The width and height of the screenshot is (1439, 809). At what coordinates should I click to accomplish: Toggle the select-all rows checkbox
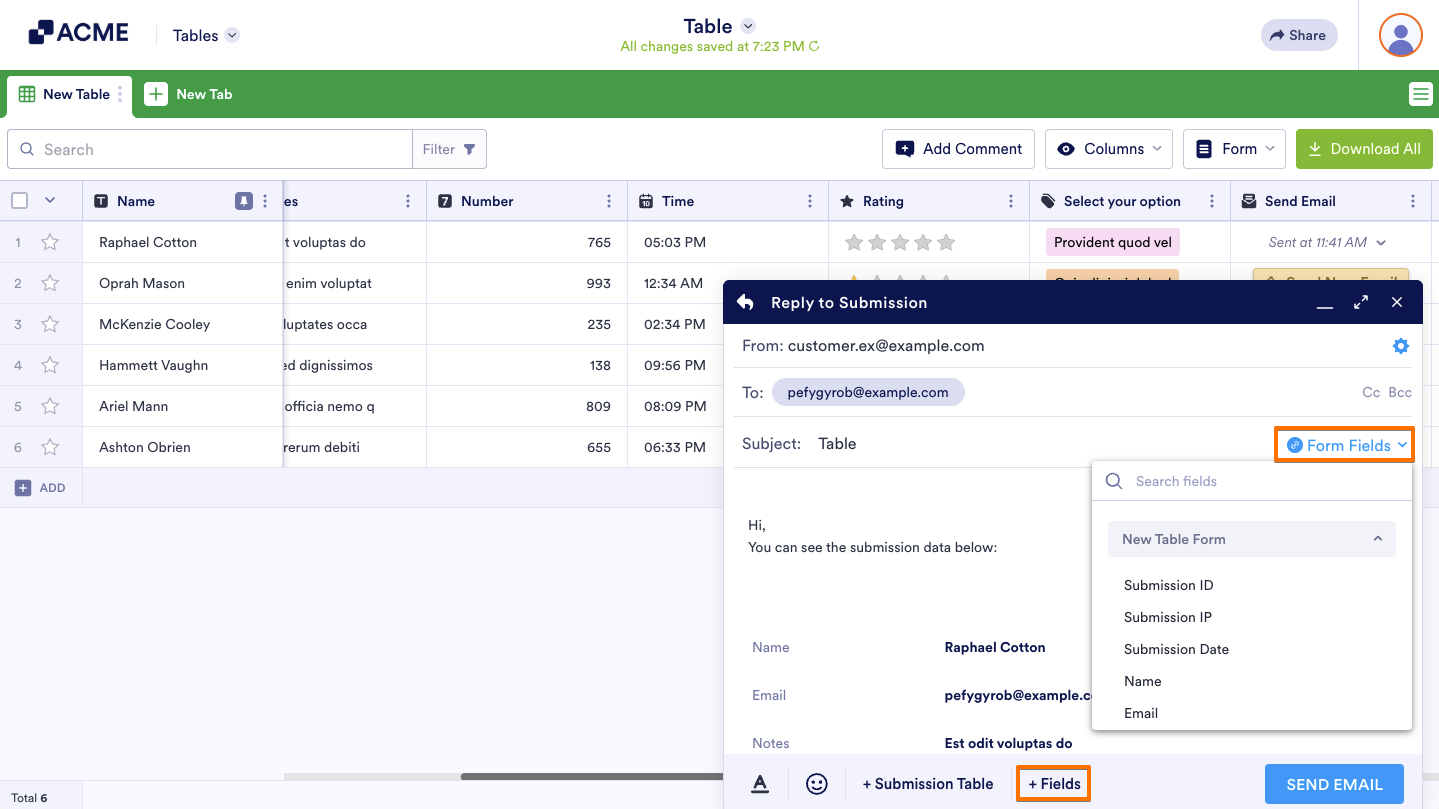point(20,201)
